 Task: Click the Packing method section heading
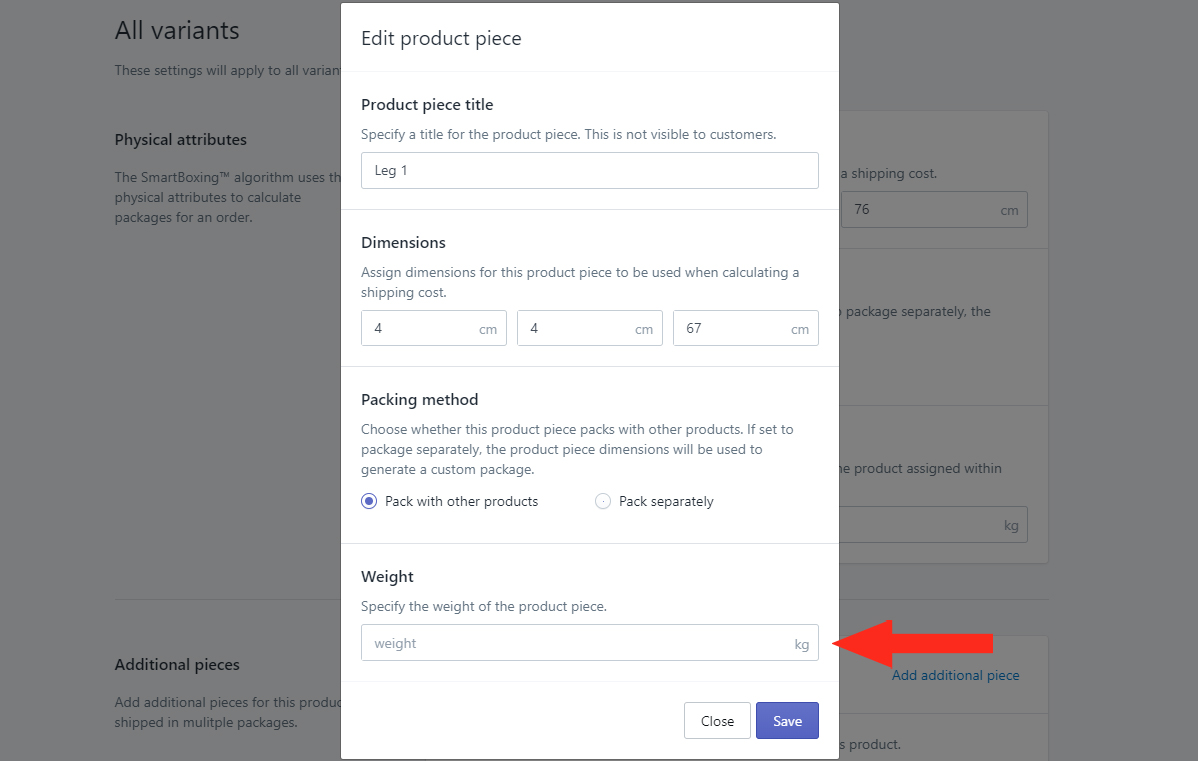[419, 400]
